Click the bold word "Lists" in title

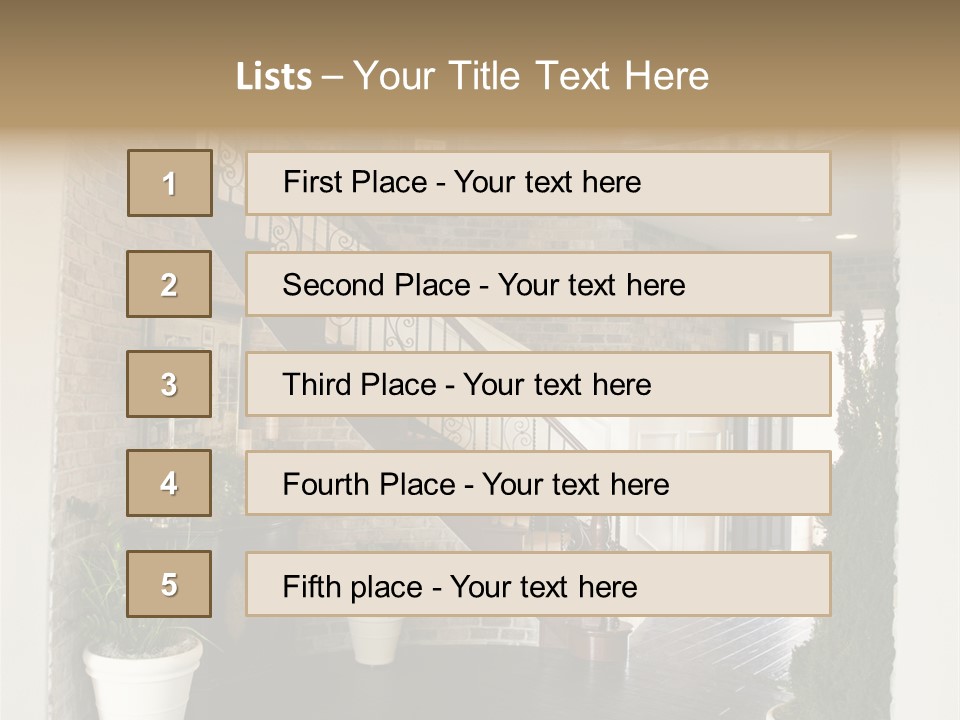[273, 76]
